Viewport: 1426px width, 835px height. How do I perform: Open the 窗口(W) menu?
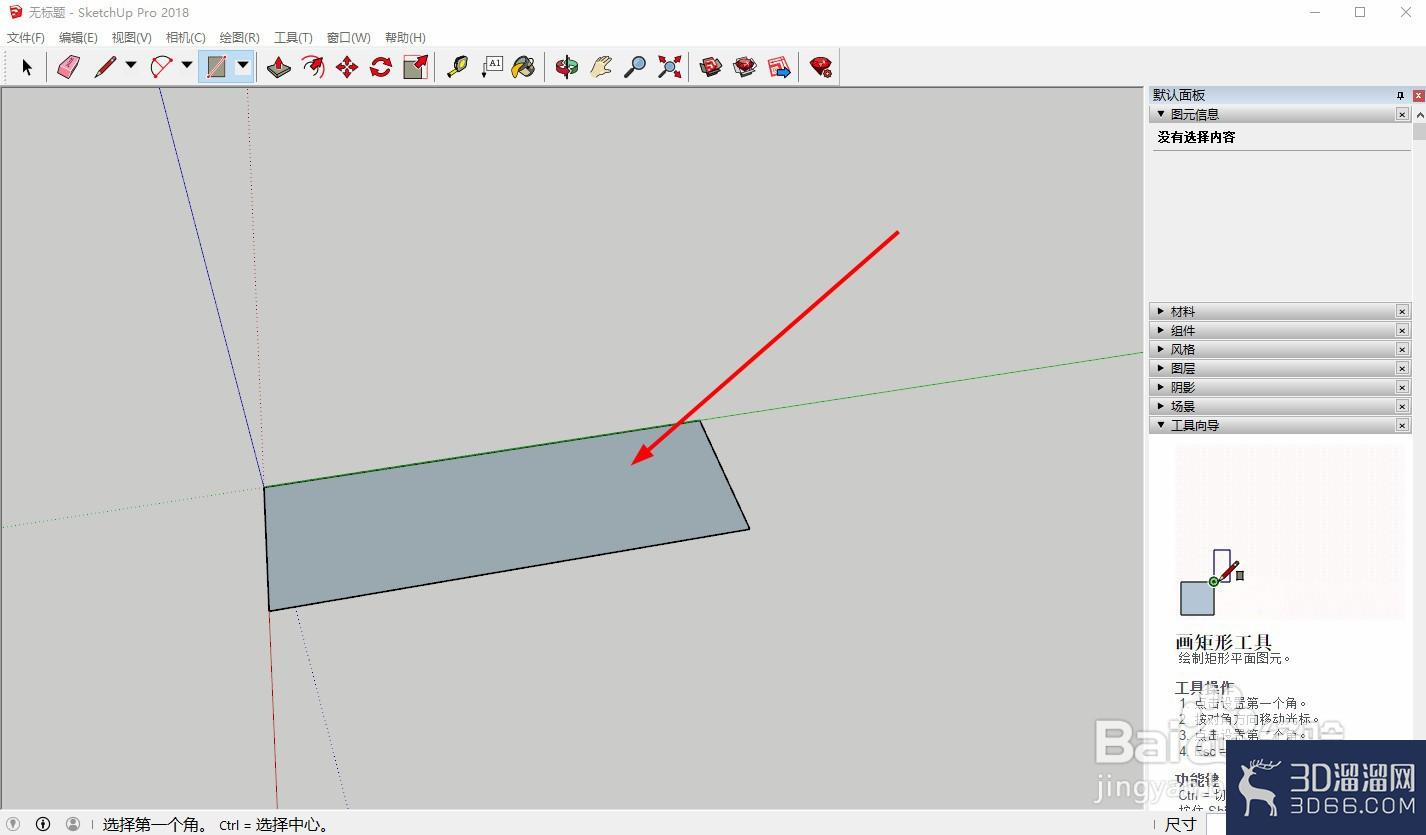[349, 37]
